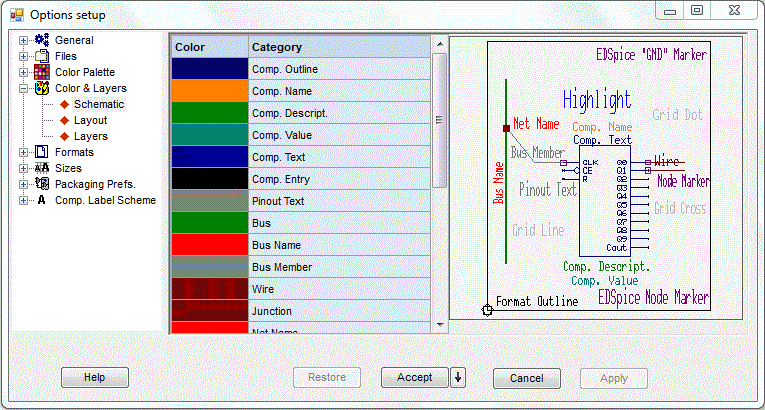Screen dimensions: 765x410
Task: Click the Color column header
Action: [x=210, y=47]
